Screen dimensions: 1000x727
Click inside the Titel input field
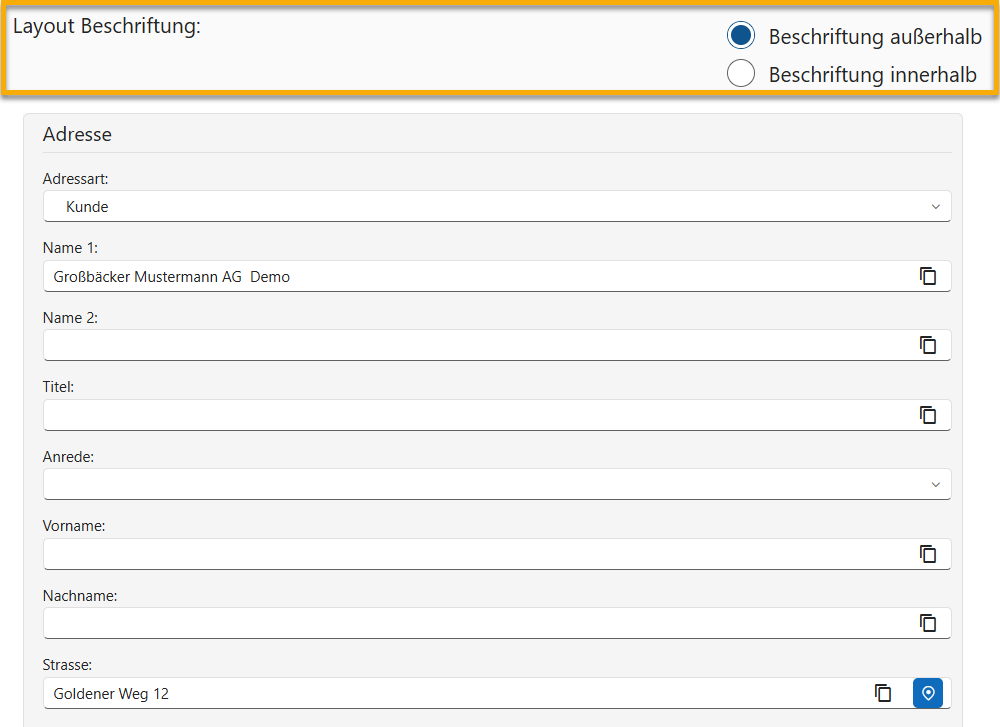click(x=480, y=415)
